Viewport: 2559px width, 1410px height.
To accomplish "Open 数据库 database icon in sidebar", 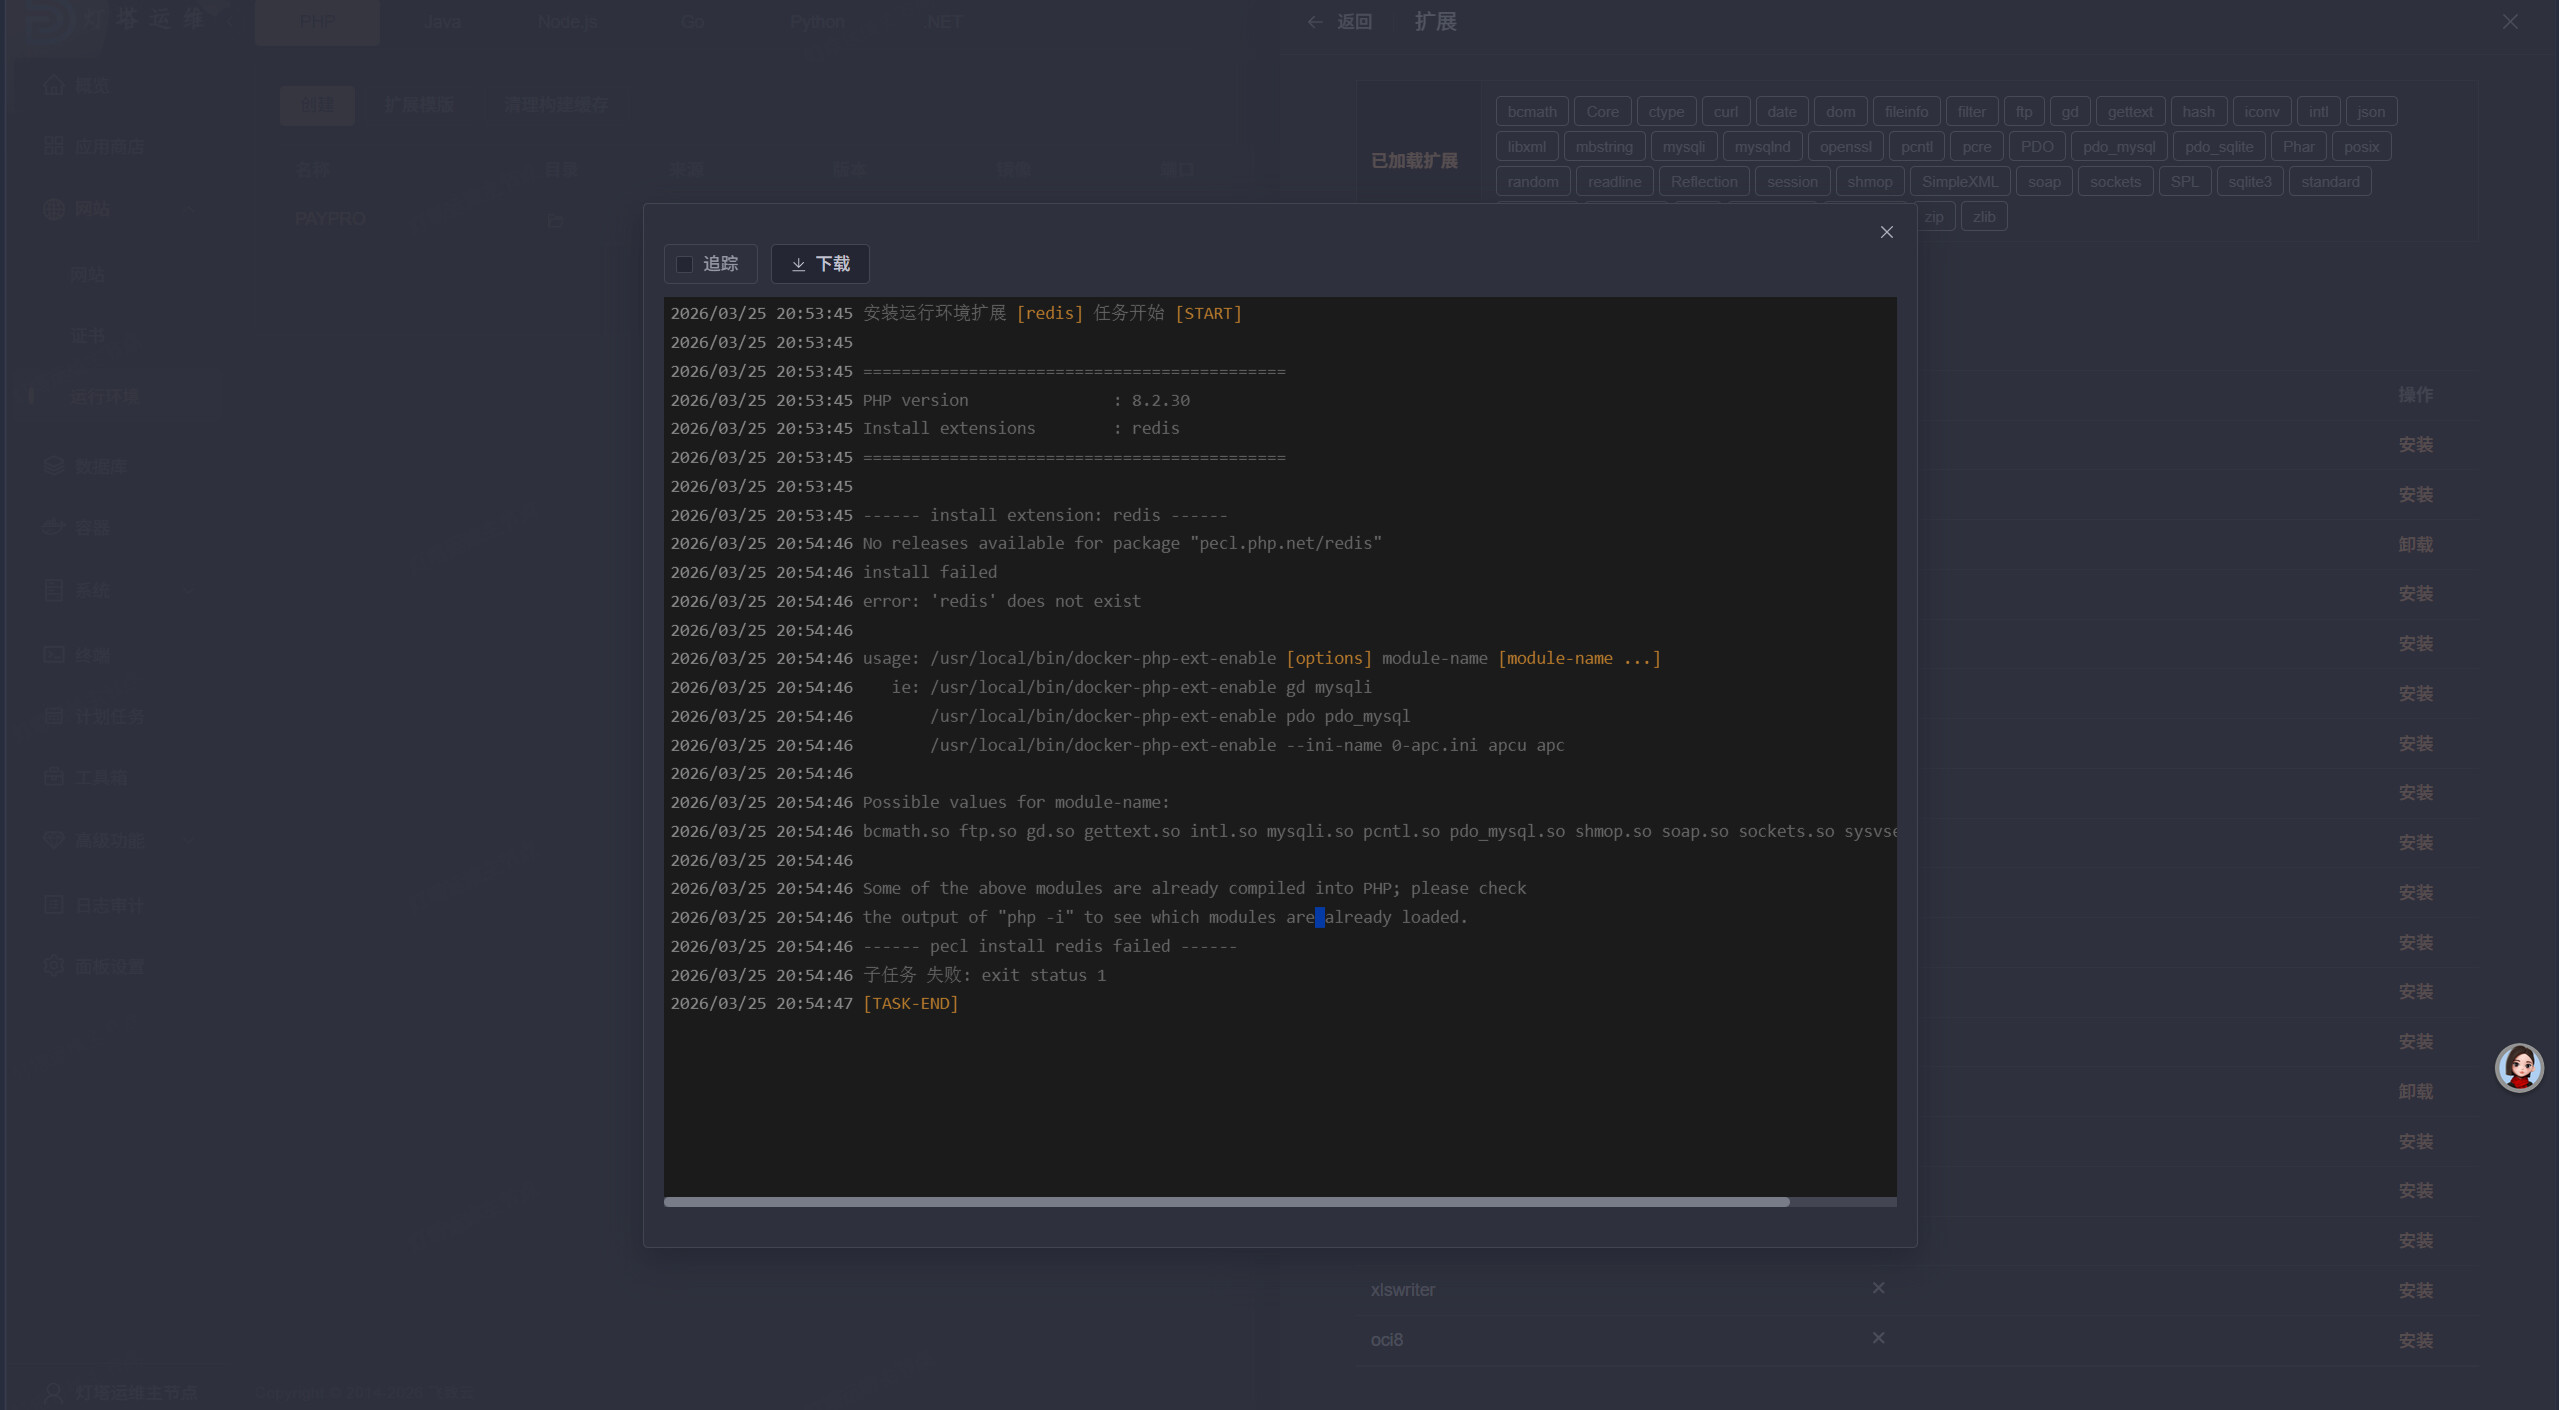I will click(x=54, y=466).
